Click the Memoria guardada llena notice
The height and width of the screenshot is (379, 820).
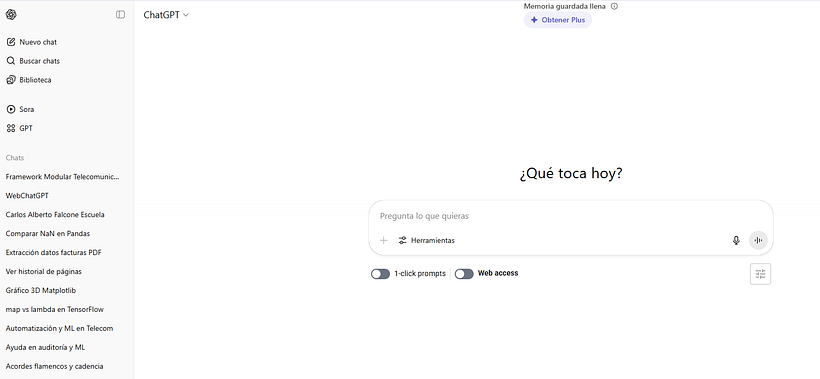pyautogui.click(x=566, y=6)
